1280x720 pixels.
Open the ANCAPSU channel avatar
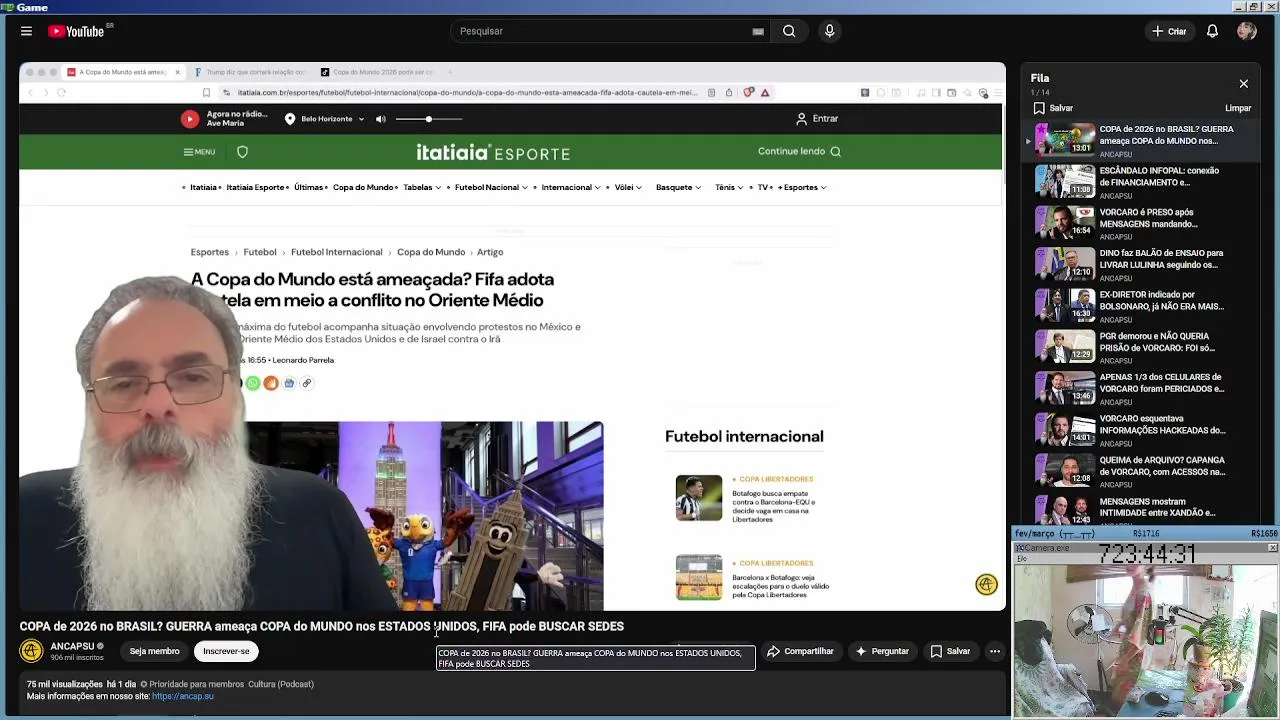click(x=31, y=651)
